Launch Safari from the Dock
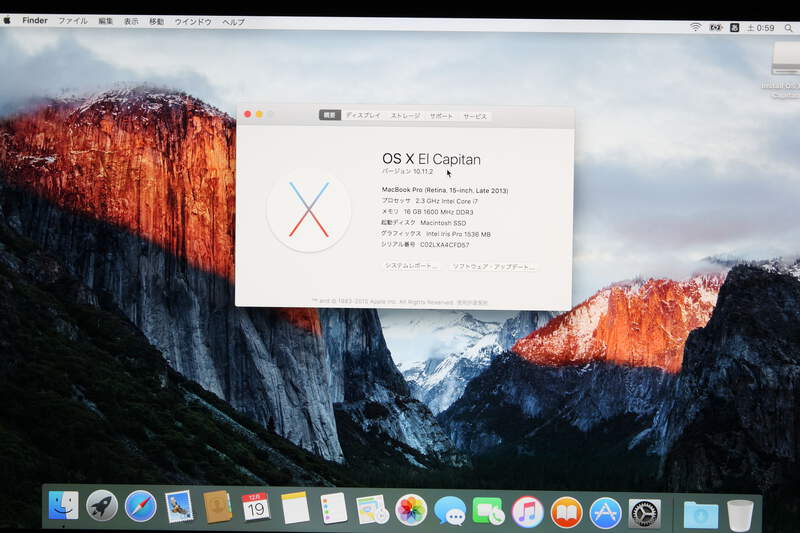Screen dimensions: 800x533 pos(141,507)
